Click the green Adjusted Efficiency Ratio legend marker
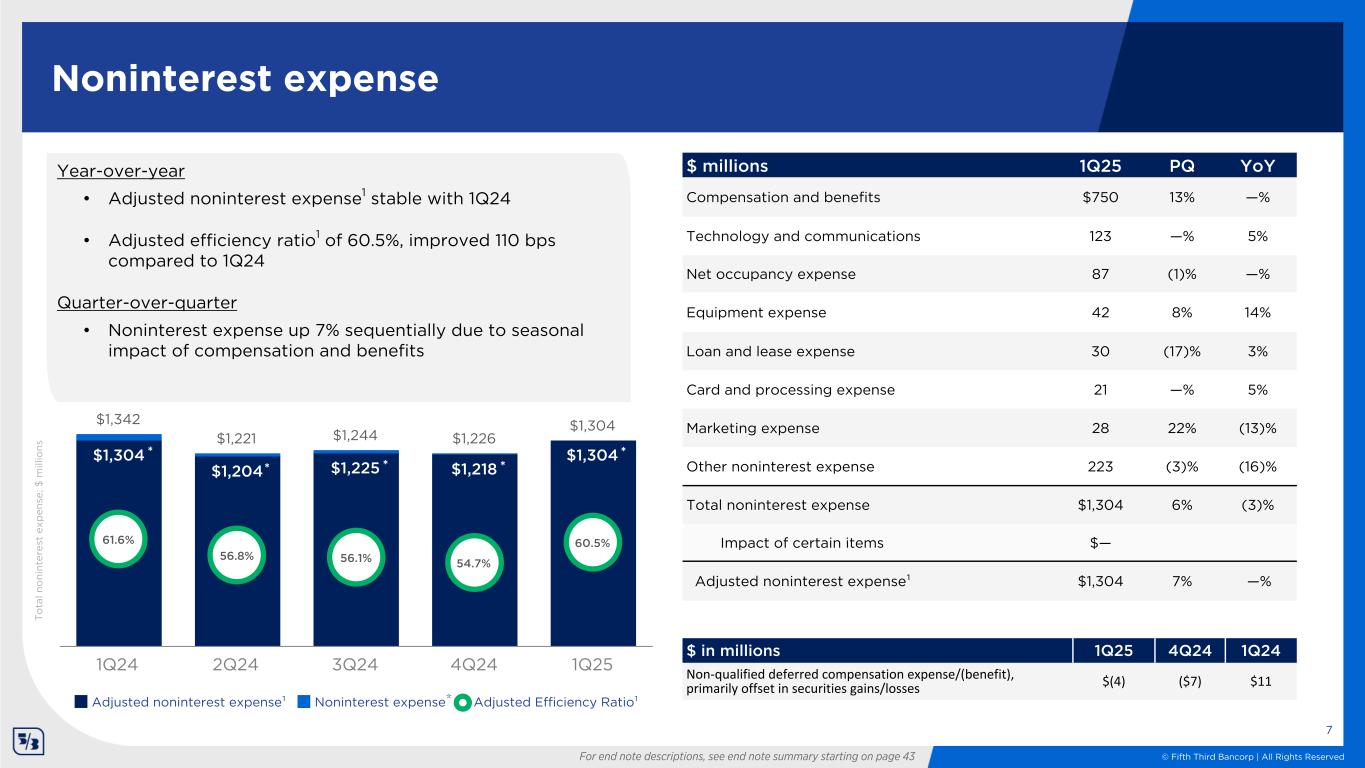The width and height of the screenshot is (1365, 768). pos(462,703)
